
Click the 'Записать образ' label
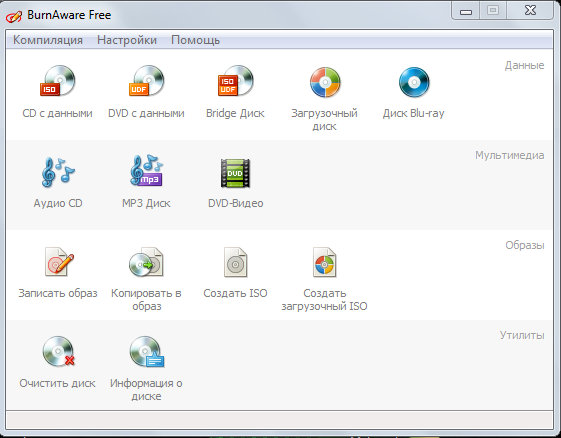[x=58, y=293]
